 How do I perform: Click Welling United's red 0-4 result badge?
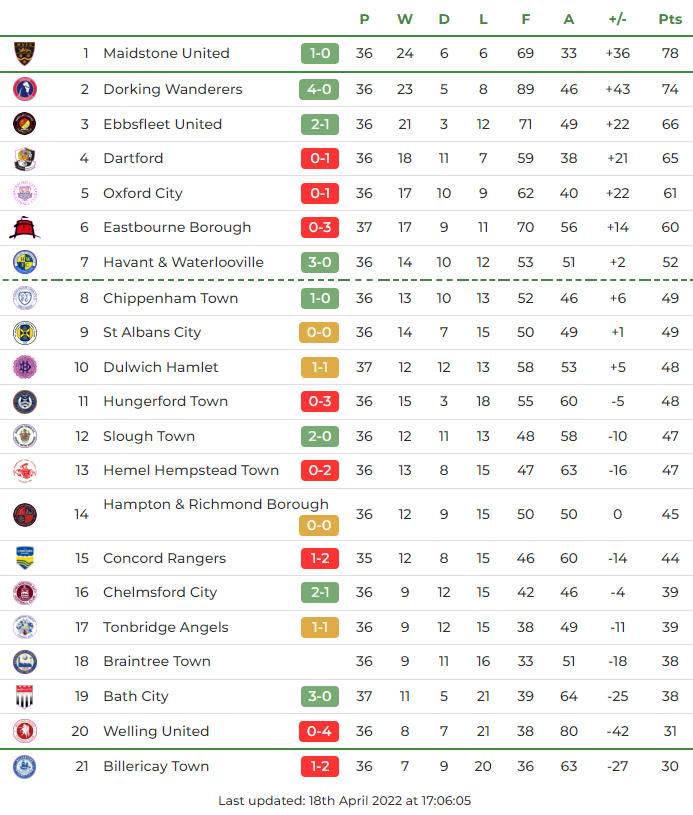pos(319,731)
